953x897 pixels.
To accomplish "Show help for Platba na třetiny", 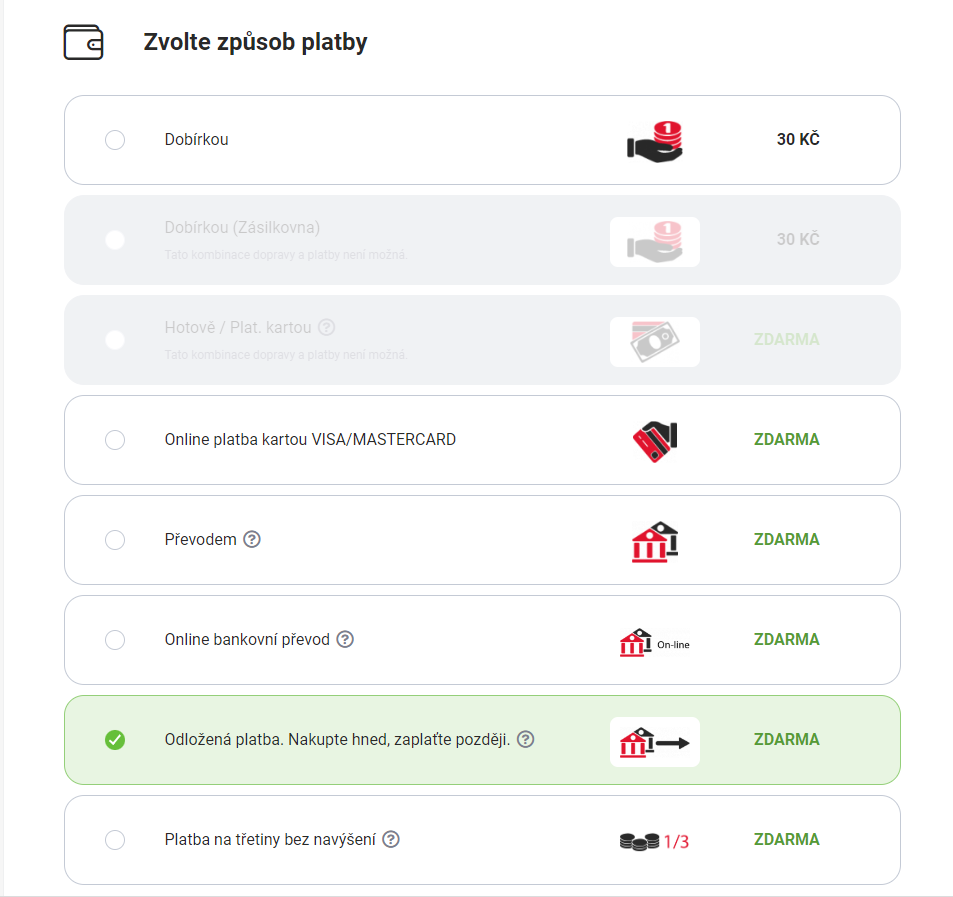I will tap(391, 839).
